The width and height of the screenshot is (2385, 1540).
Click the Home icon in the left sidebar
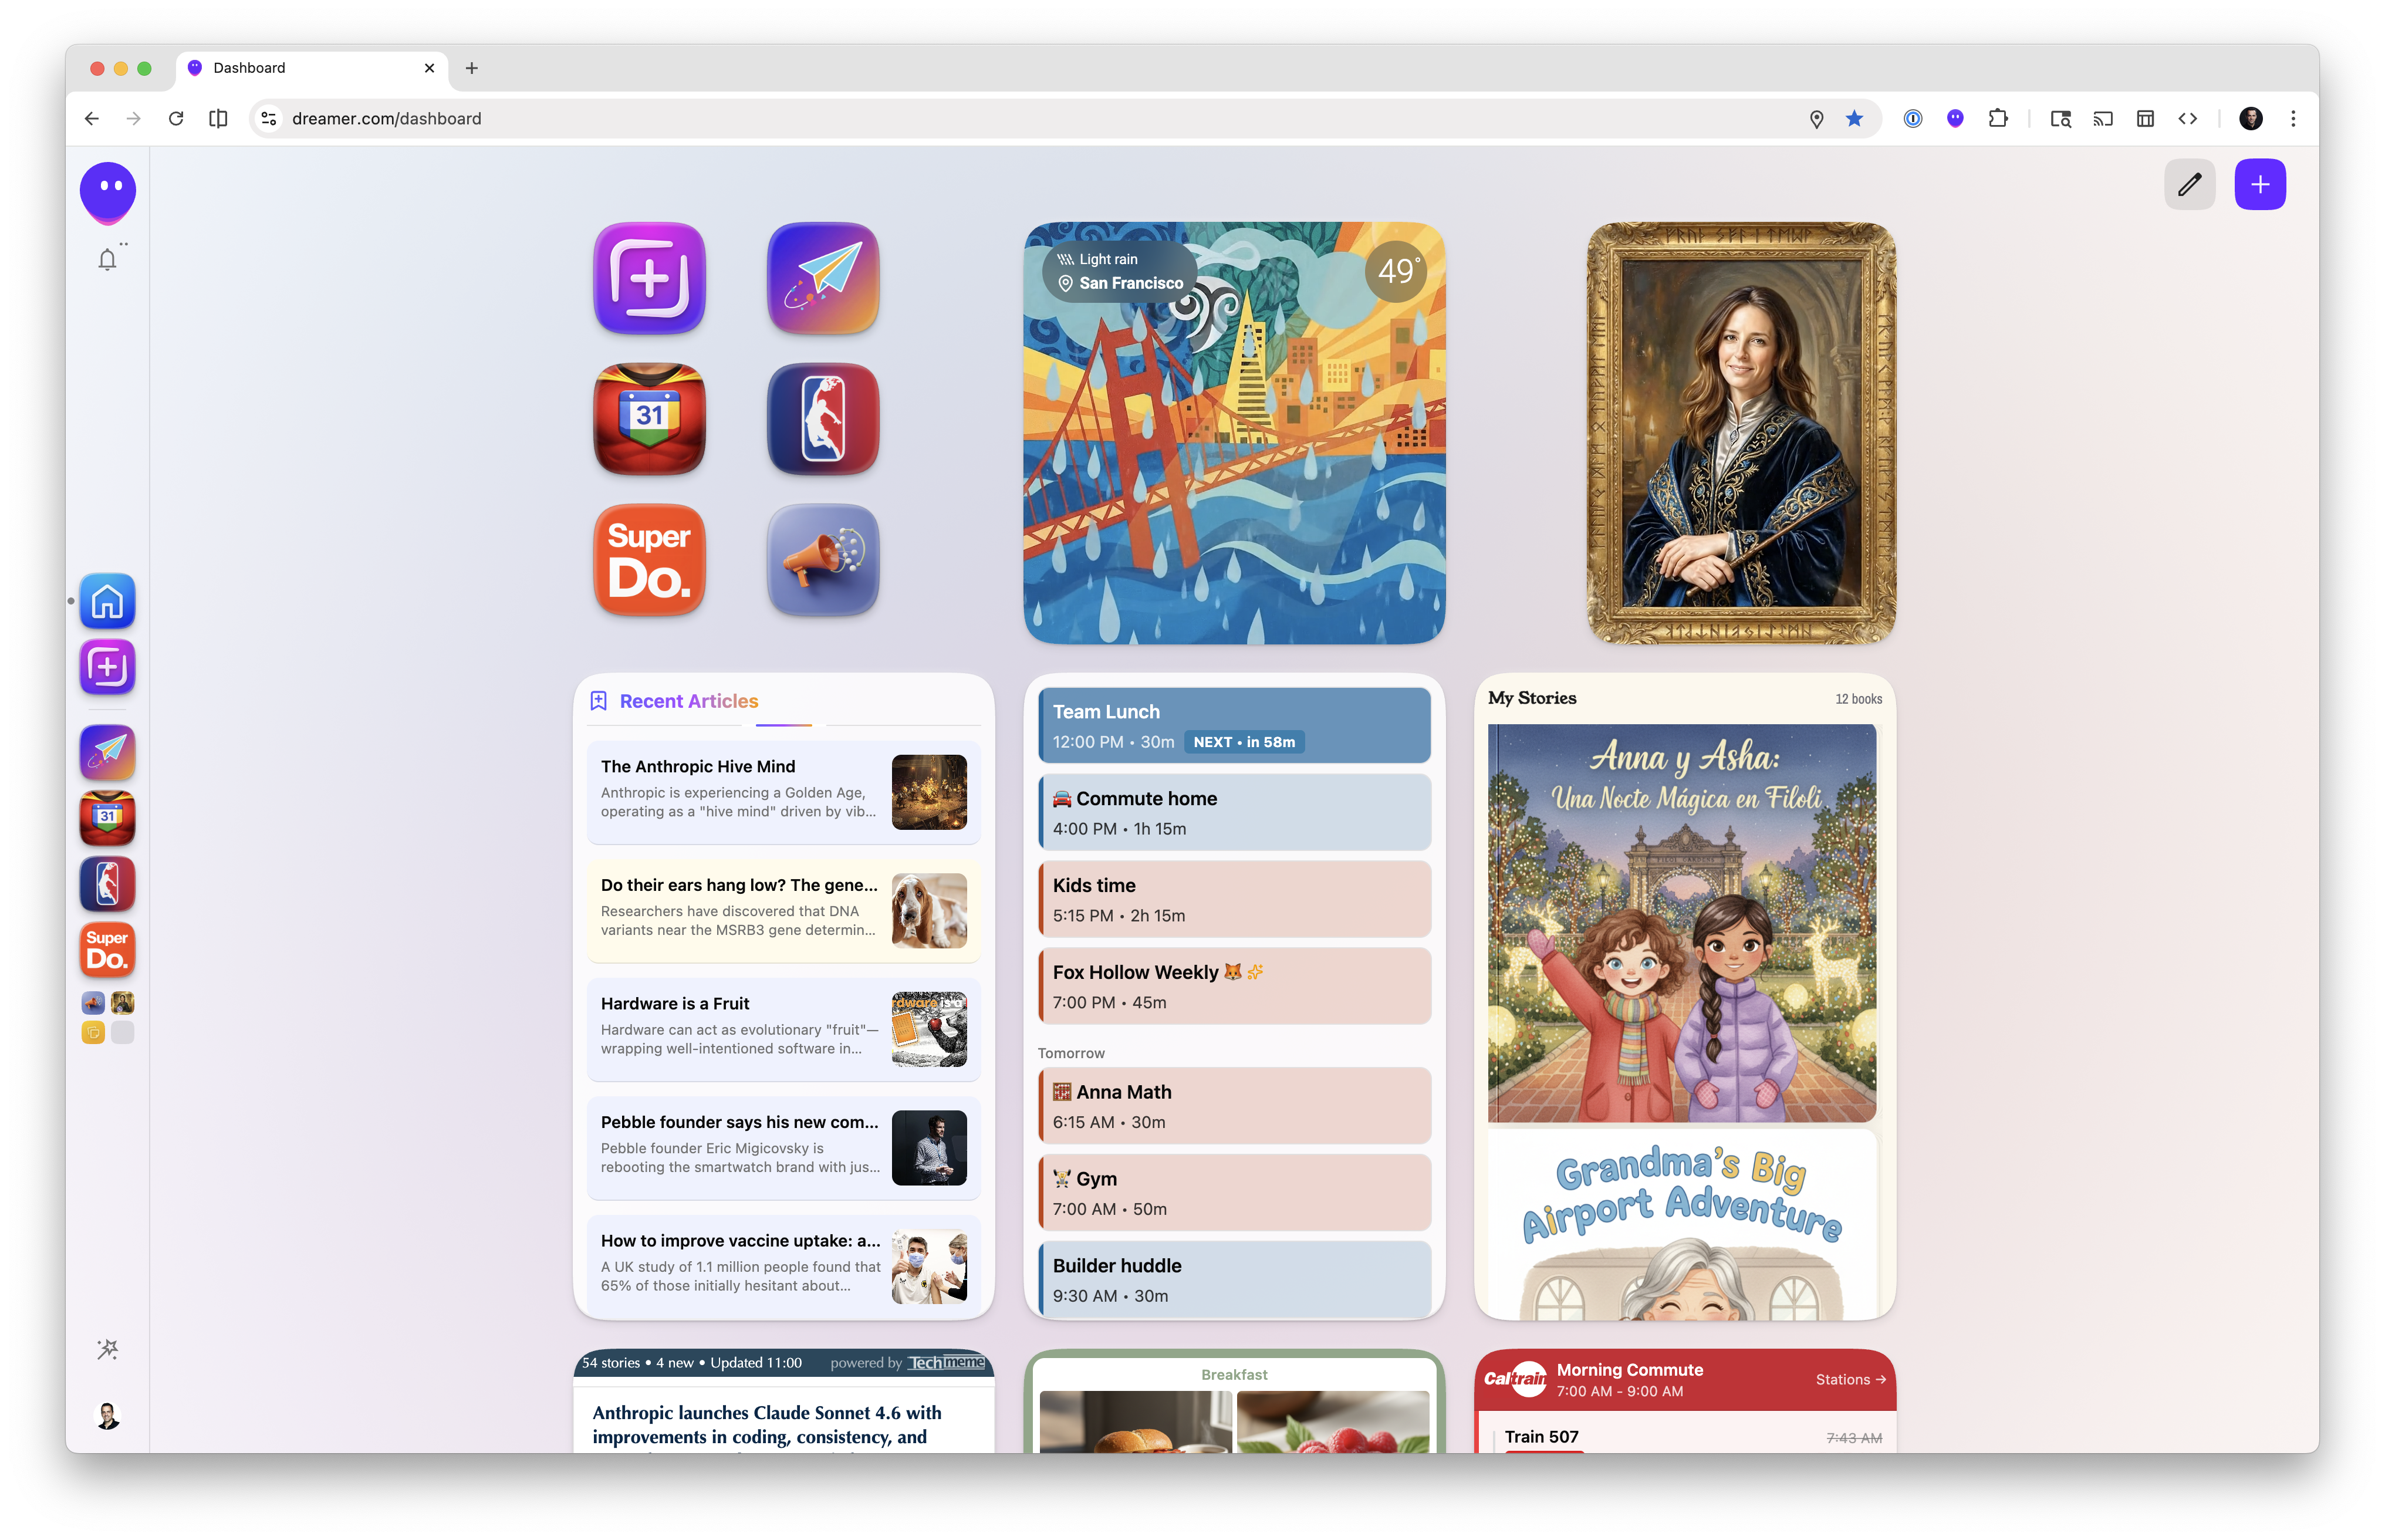pyautogui.click(x=107, y=600)
